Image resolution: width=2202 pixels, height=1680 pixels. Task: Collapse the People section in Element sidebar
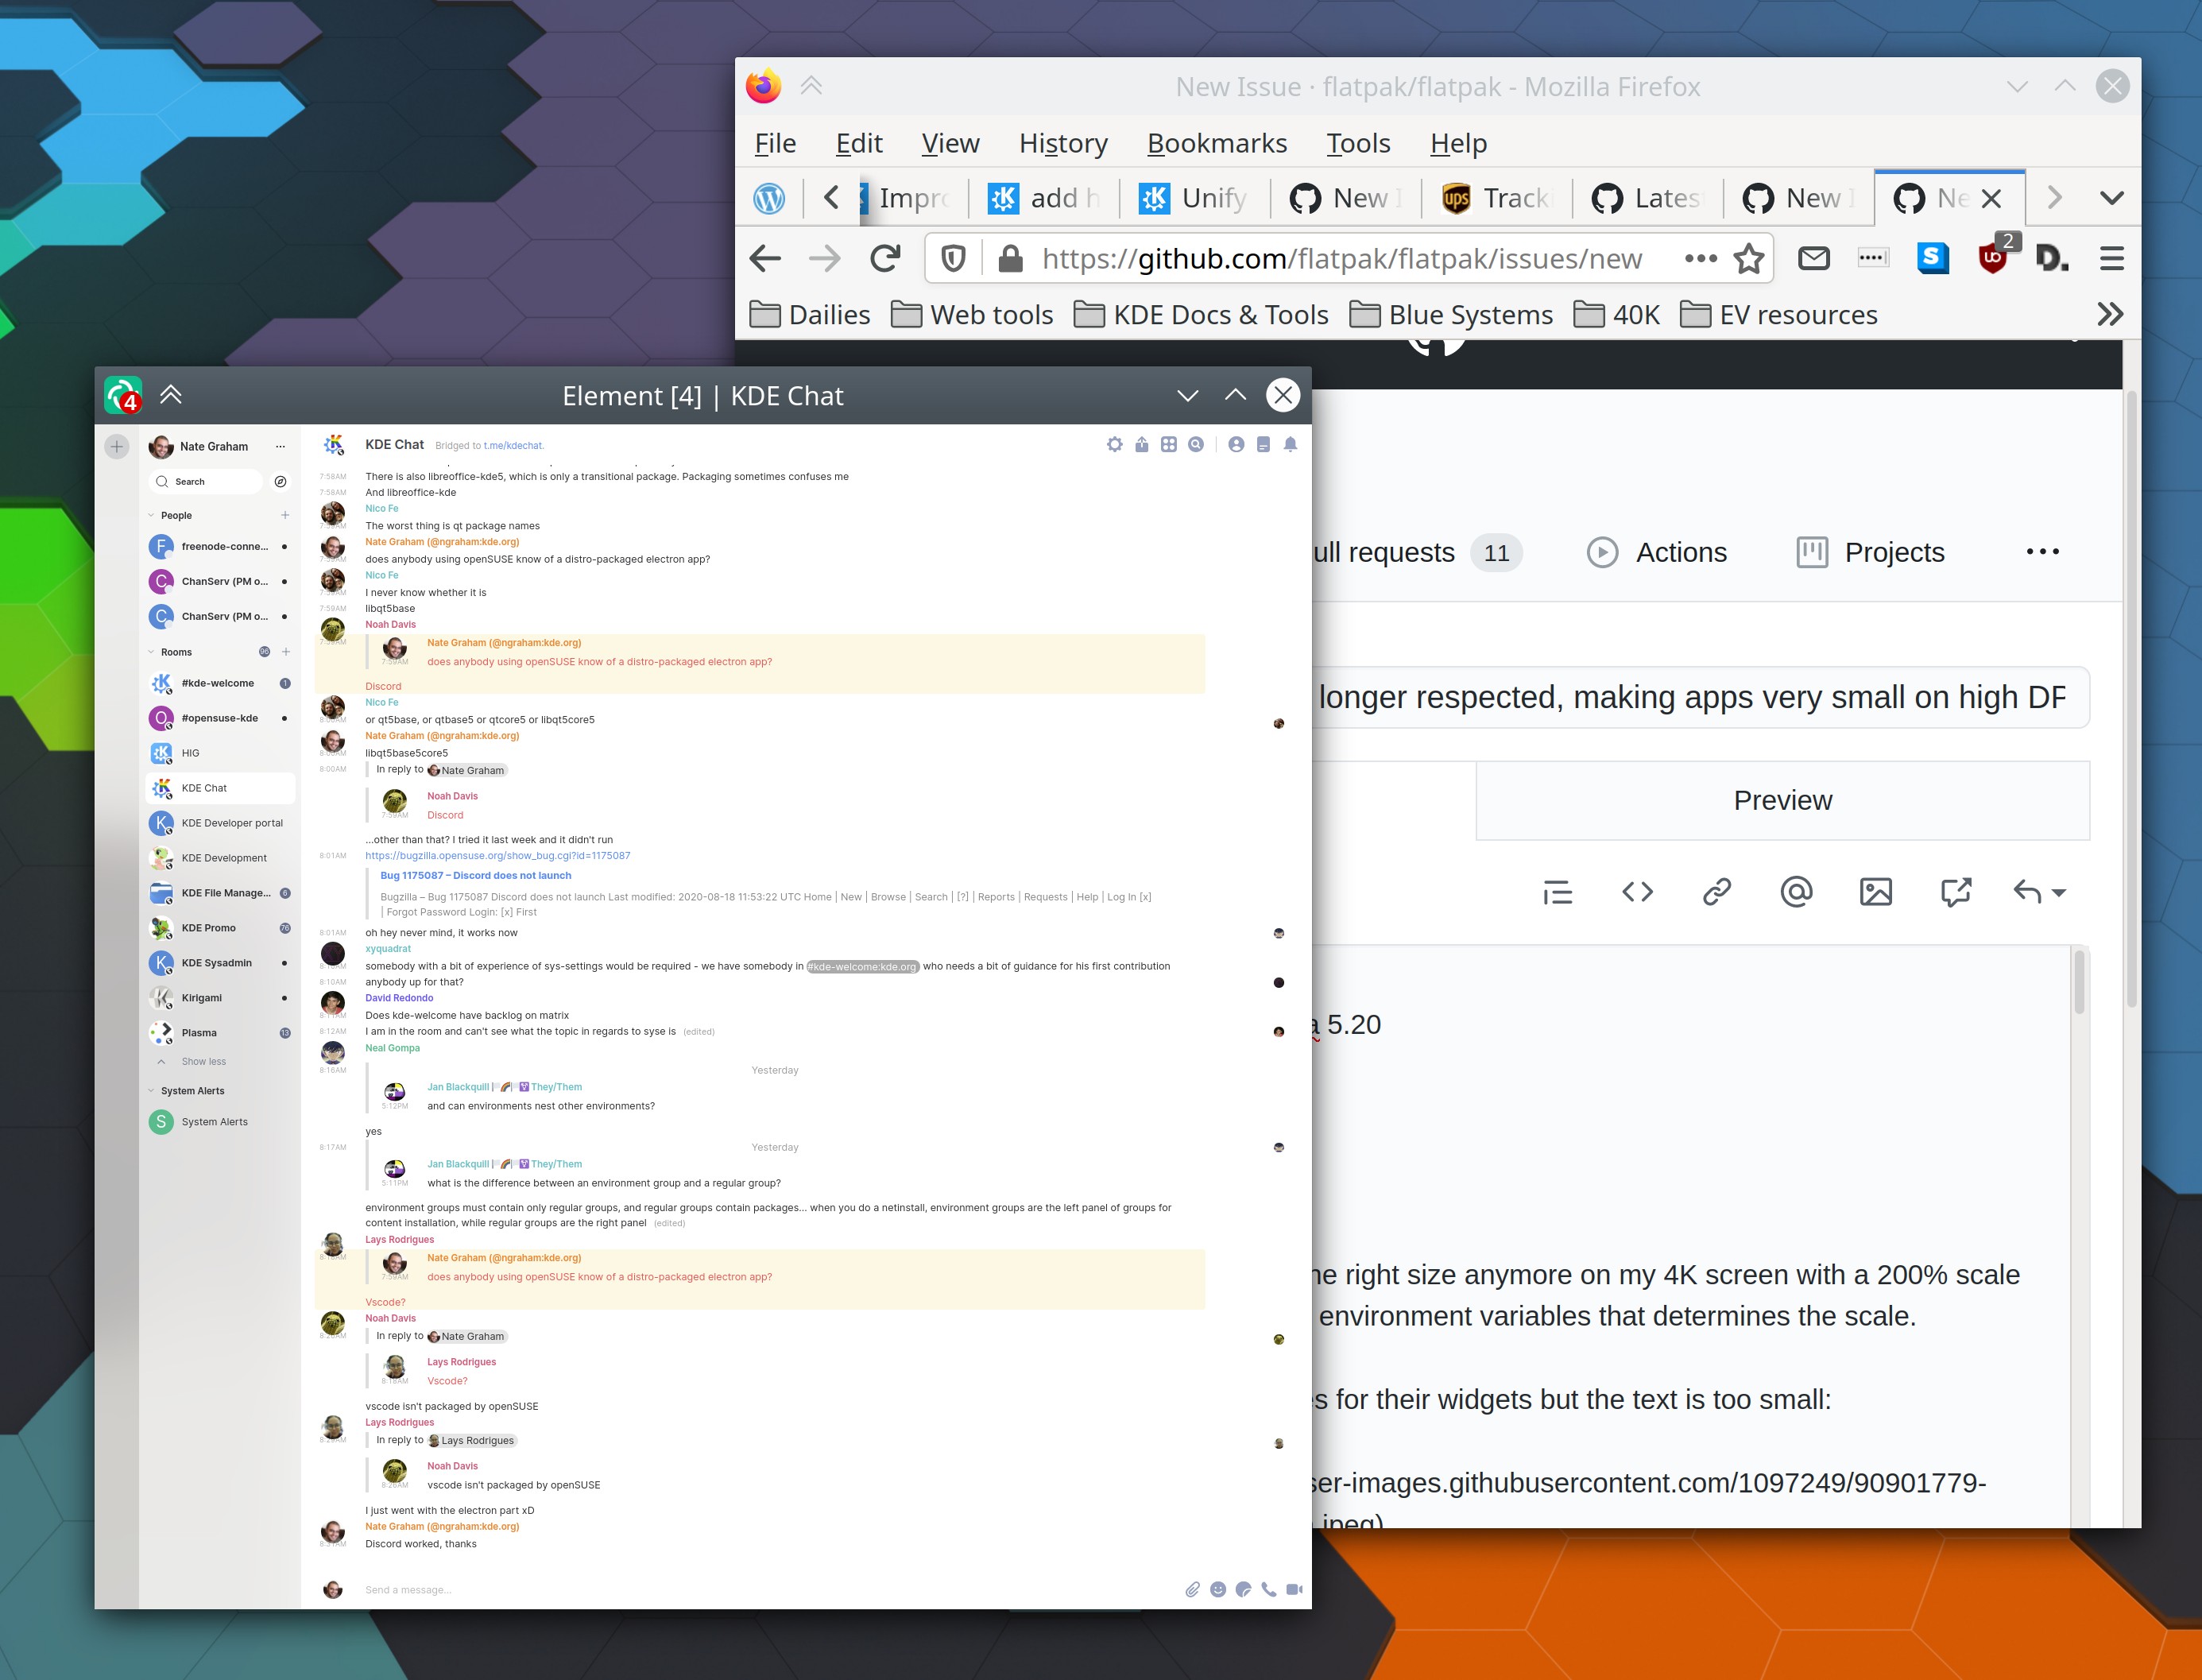tap(152, 516)
